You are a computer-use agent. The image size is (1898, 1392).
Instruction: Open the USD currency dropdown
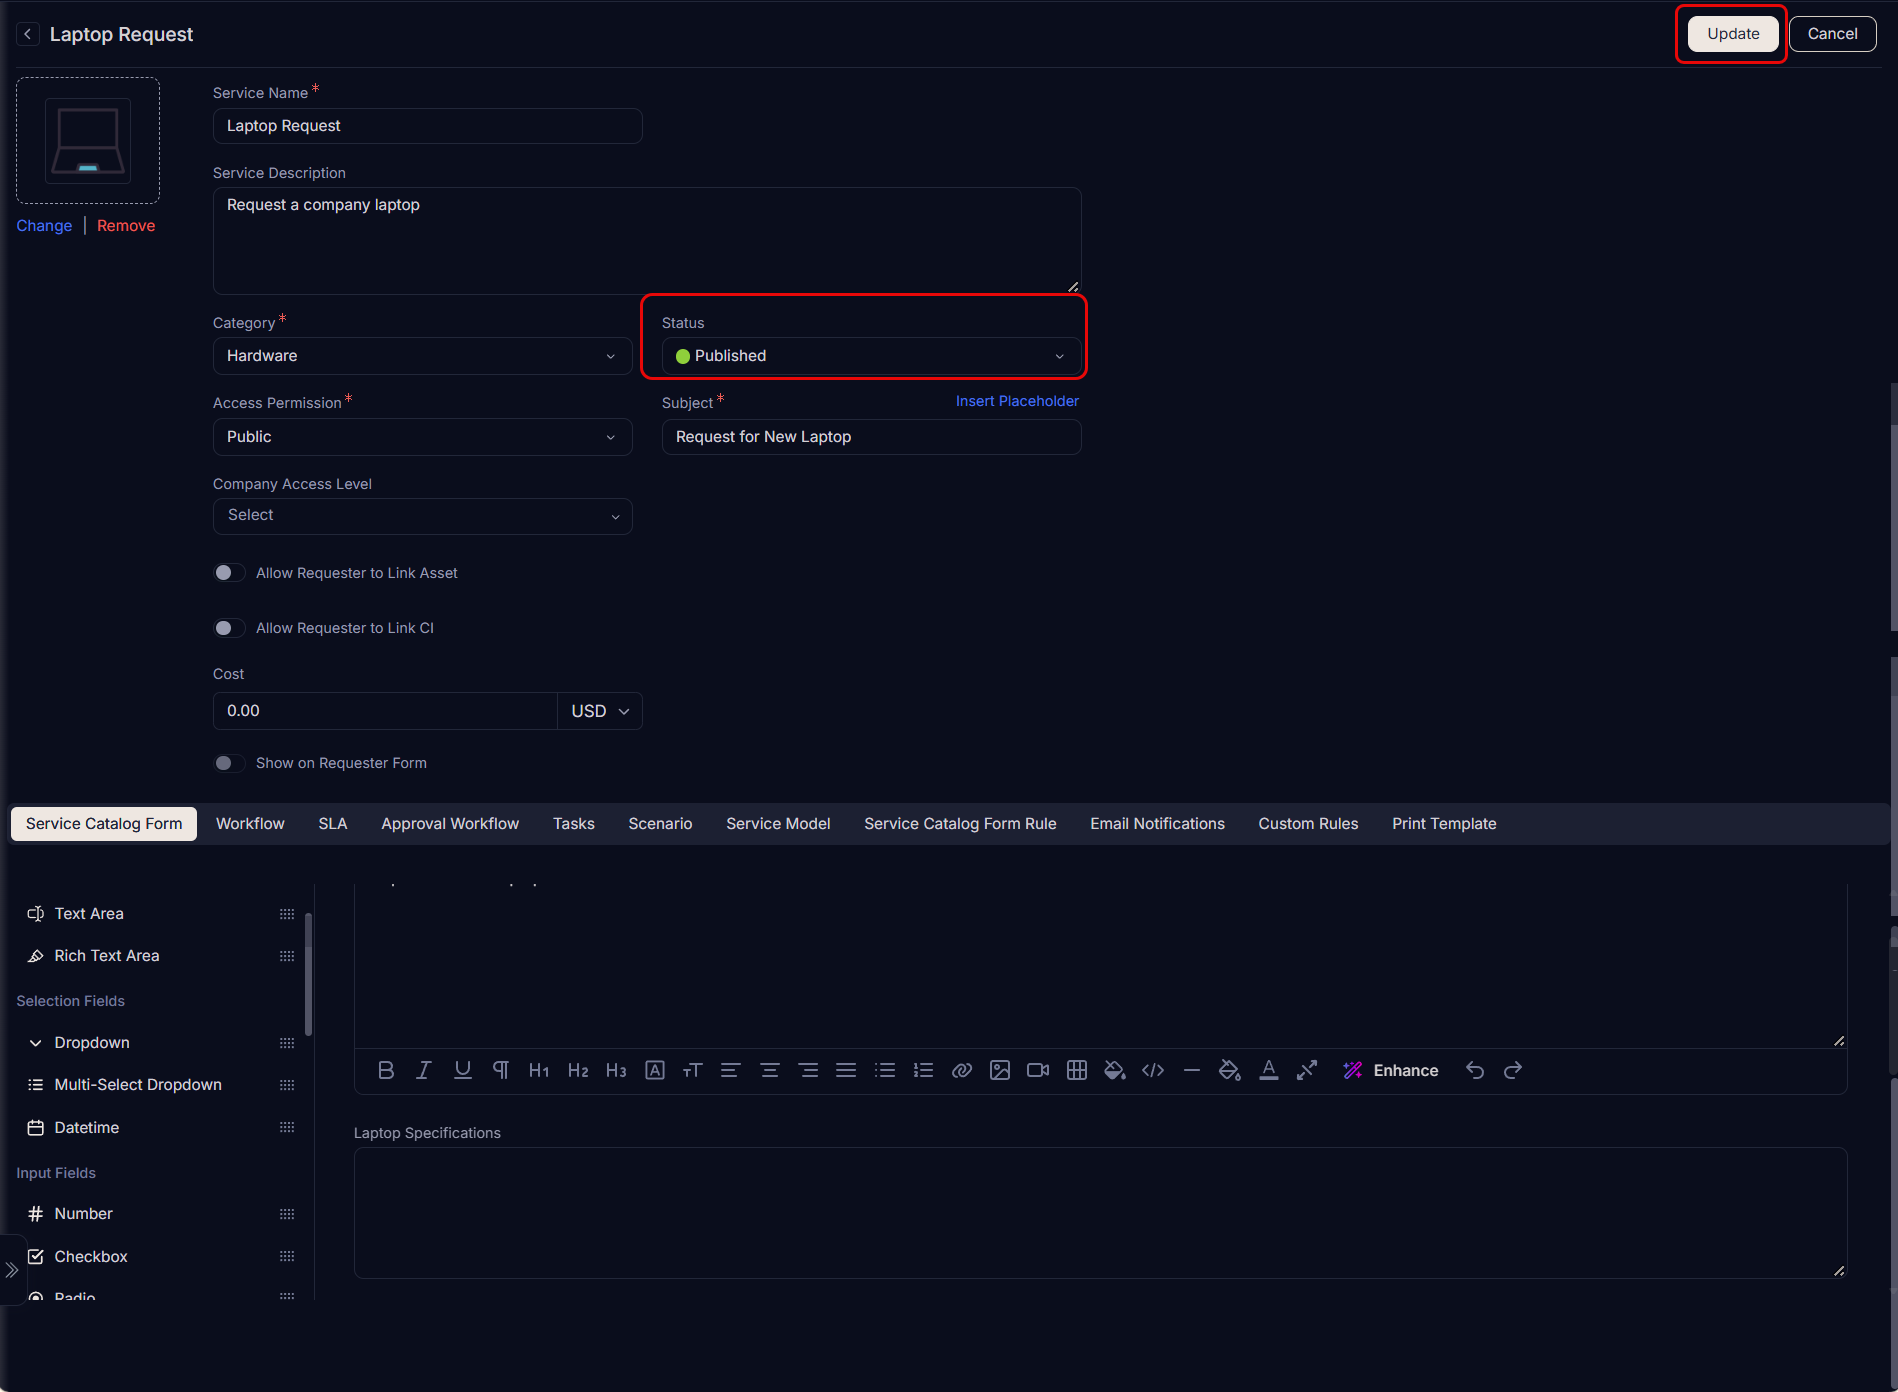click(600, 711)
